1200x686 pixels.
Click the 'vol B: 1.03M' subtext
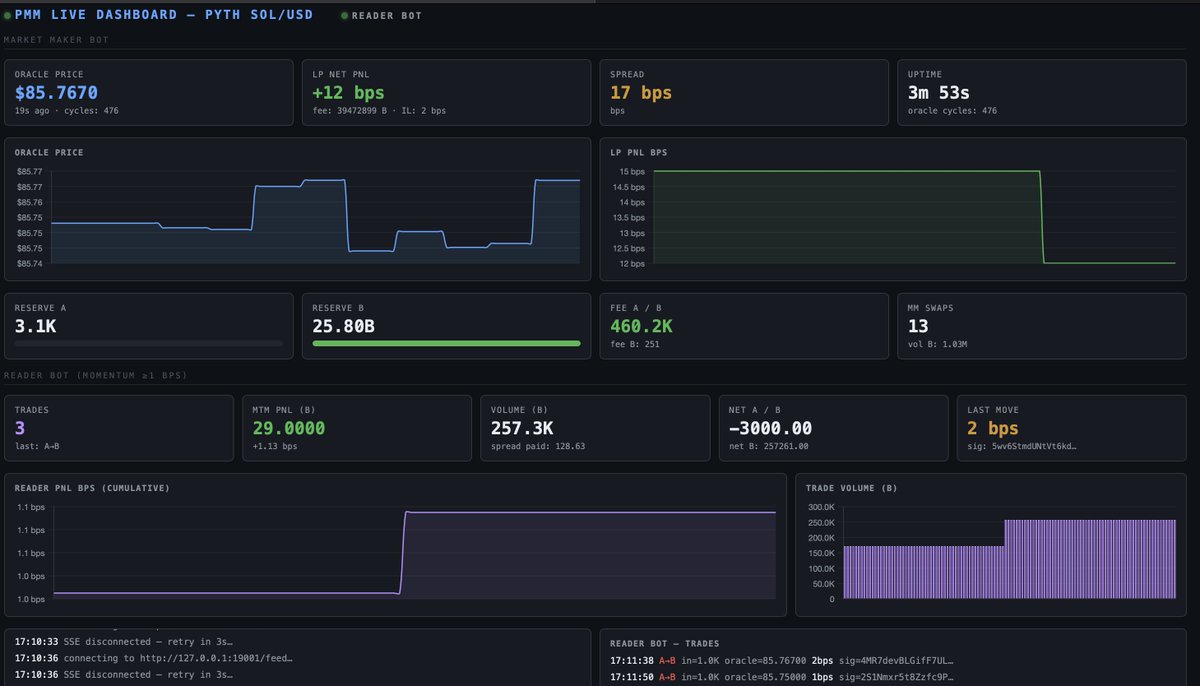coord(937,344)
